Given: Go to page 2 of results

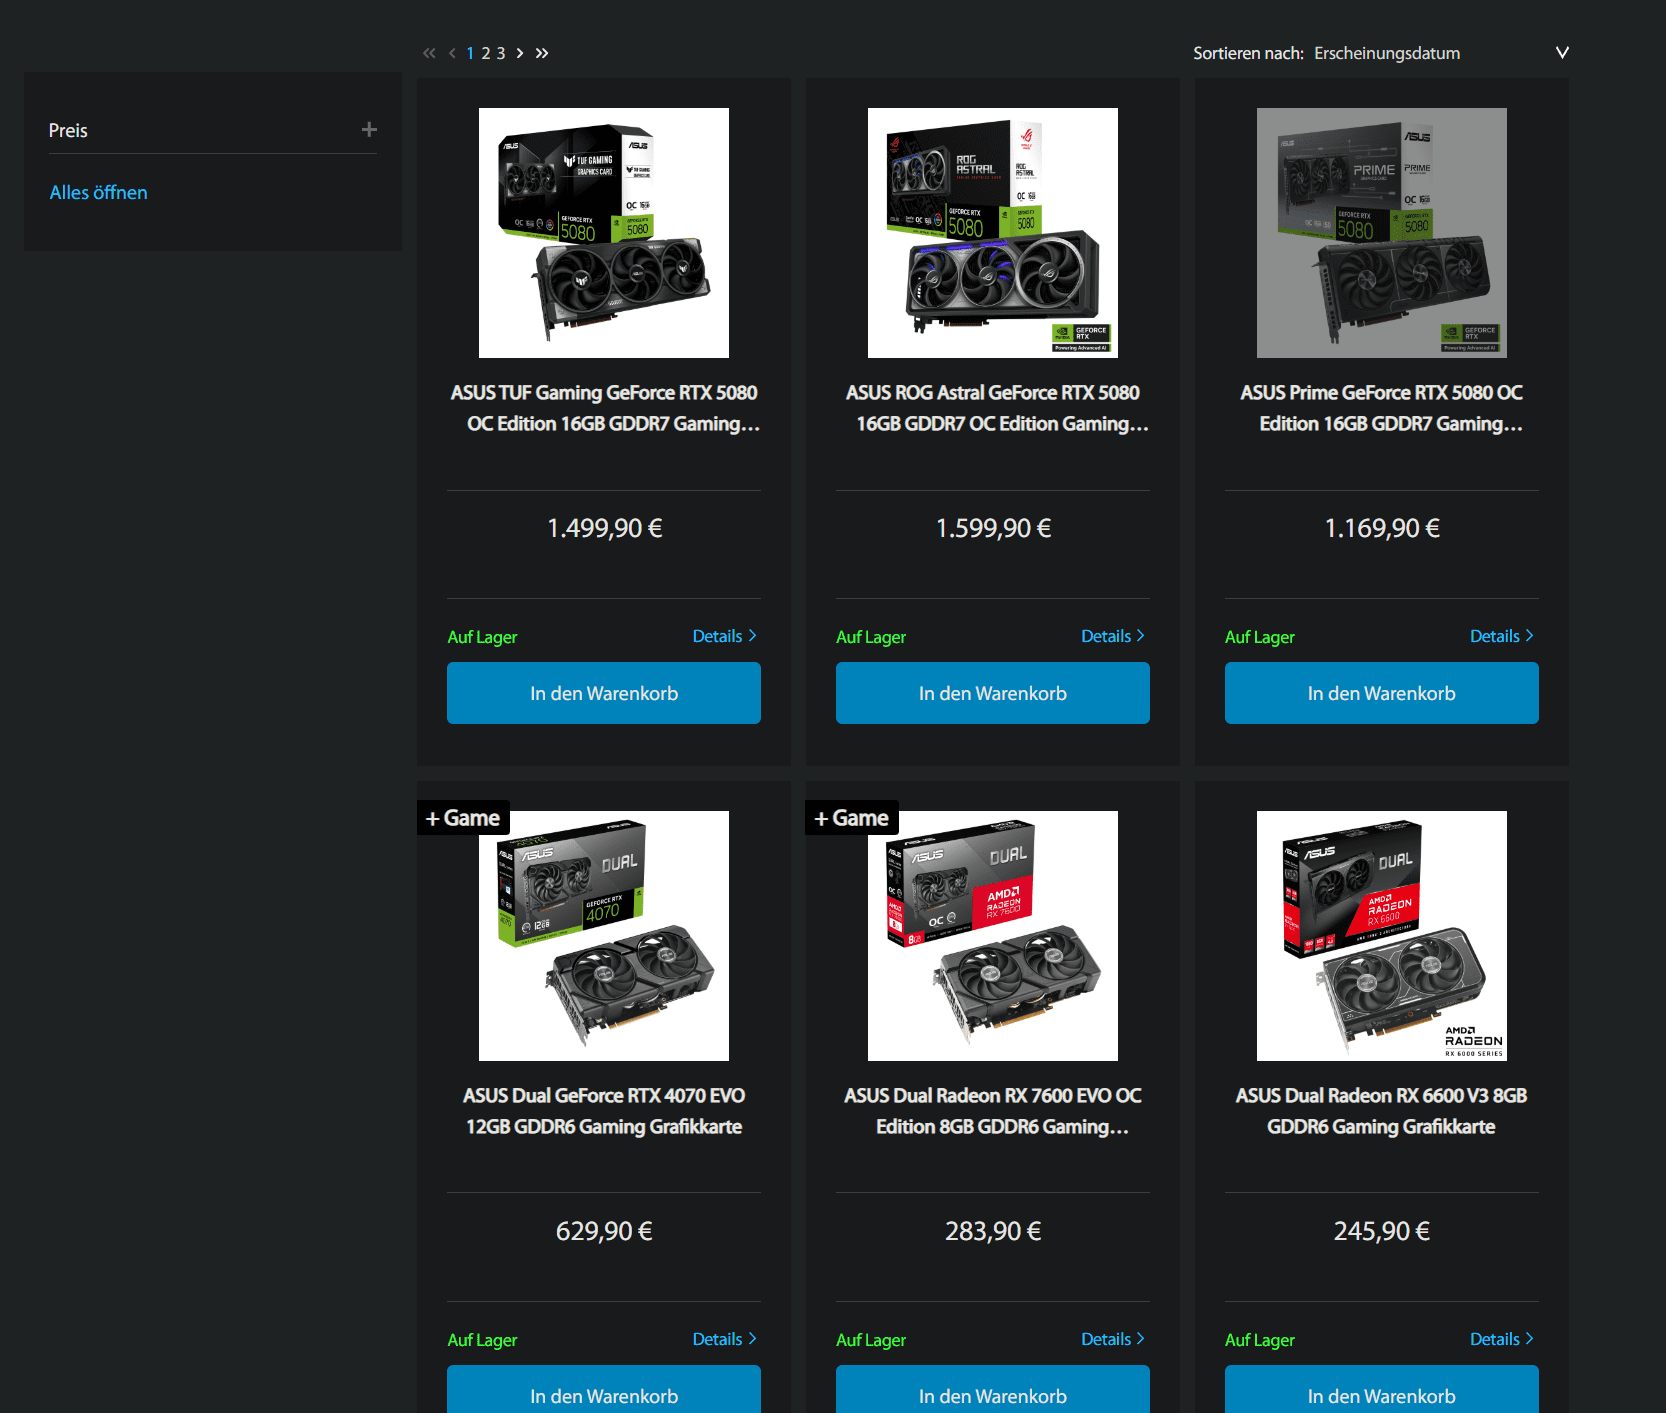Looking at the screenshot, I should tap(486, 53).
